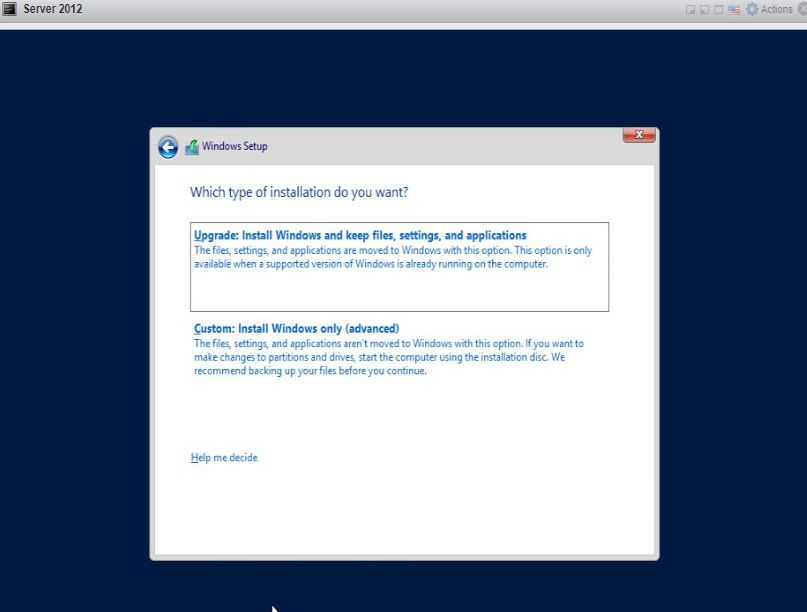Click the custom description about partitions and drives
This screenshot has width=807, height=612.
389,357
